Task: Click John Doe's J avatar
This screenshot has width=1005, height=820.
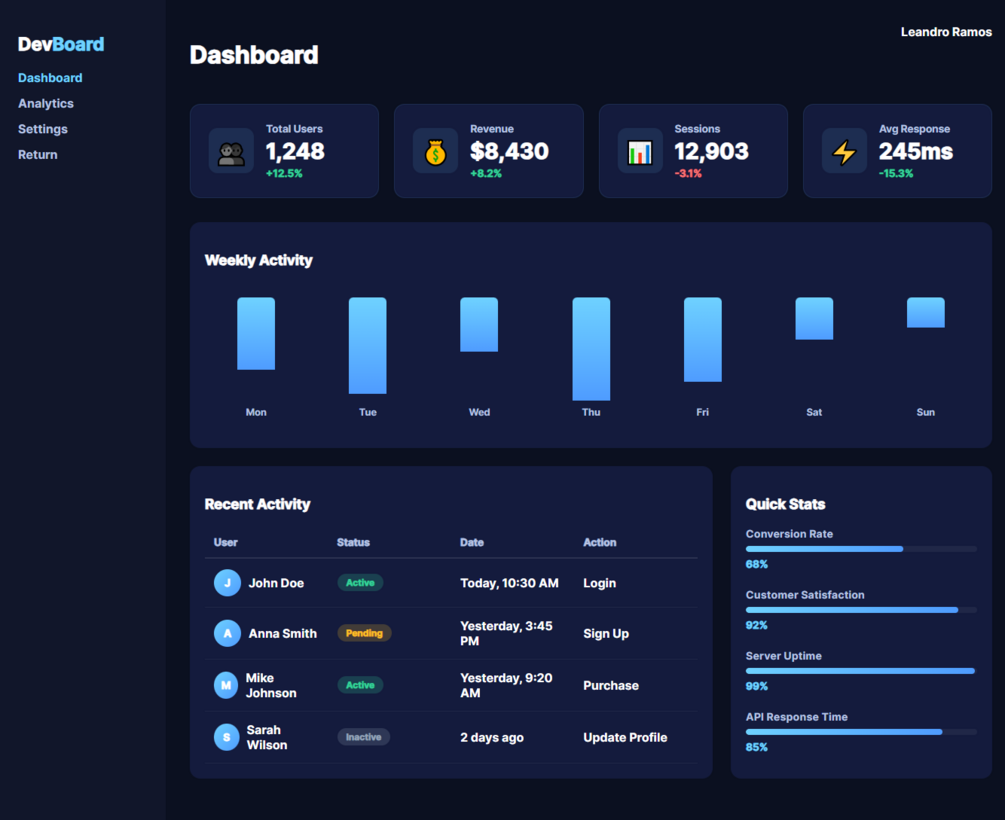Action: [227, 583]
